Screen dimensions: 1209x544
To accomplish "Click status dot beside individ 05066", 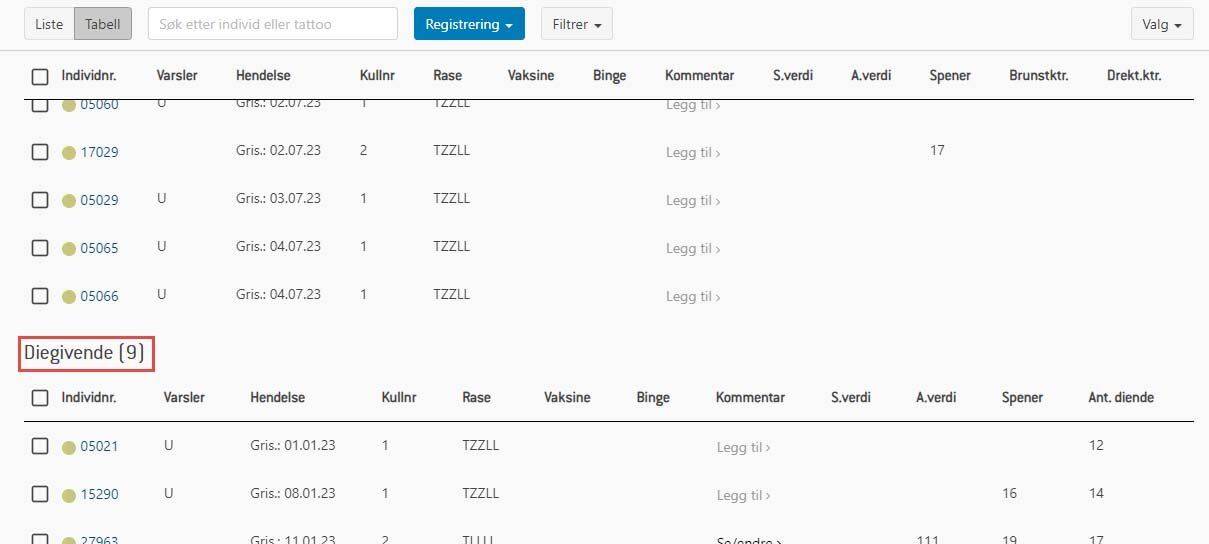I will (69, 297).
